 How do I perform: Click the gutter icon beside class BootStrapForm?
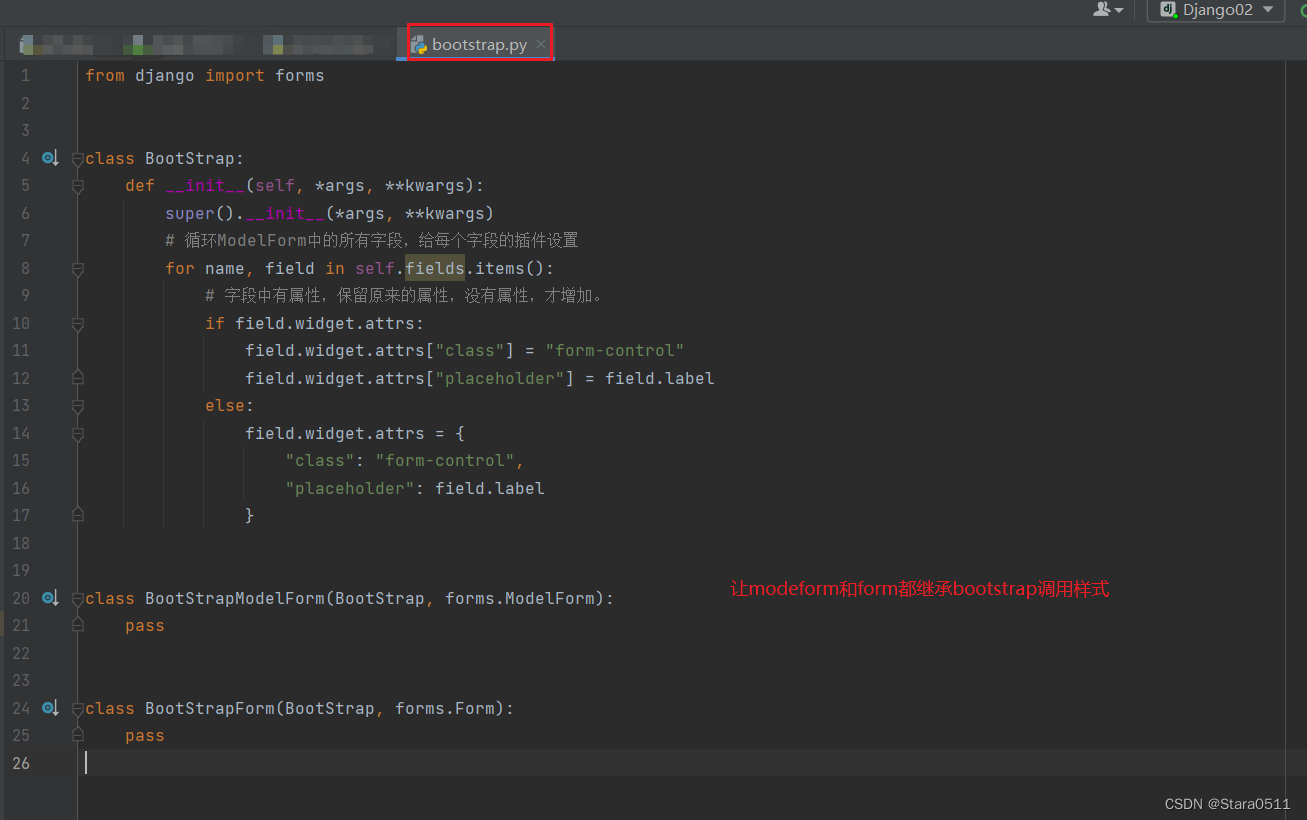pos(50,708)
